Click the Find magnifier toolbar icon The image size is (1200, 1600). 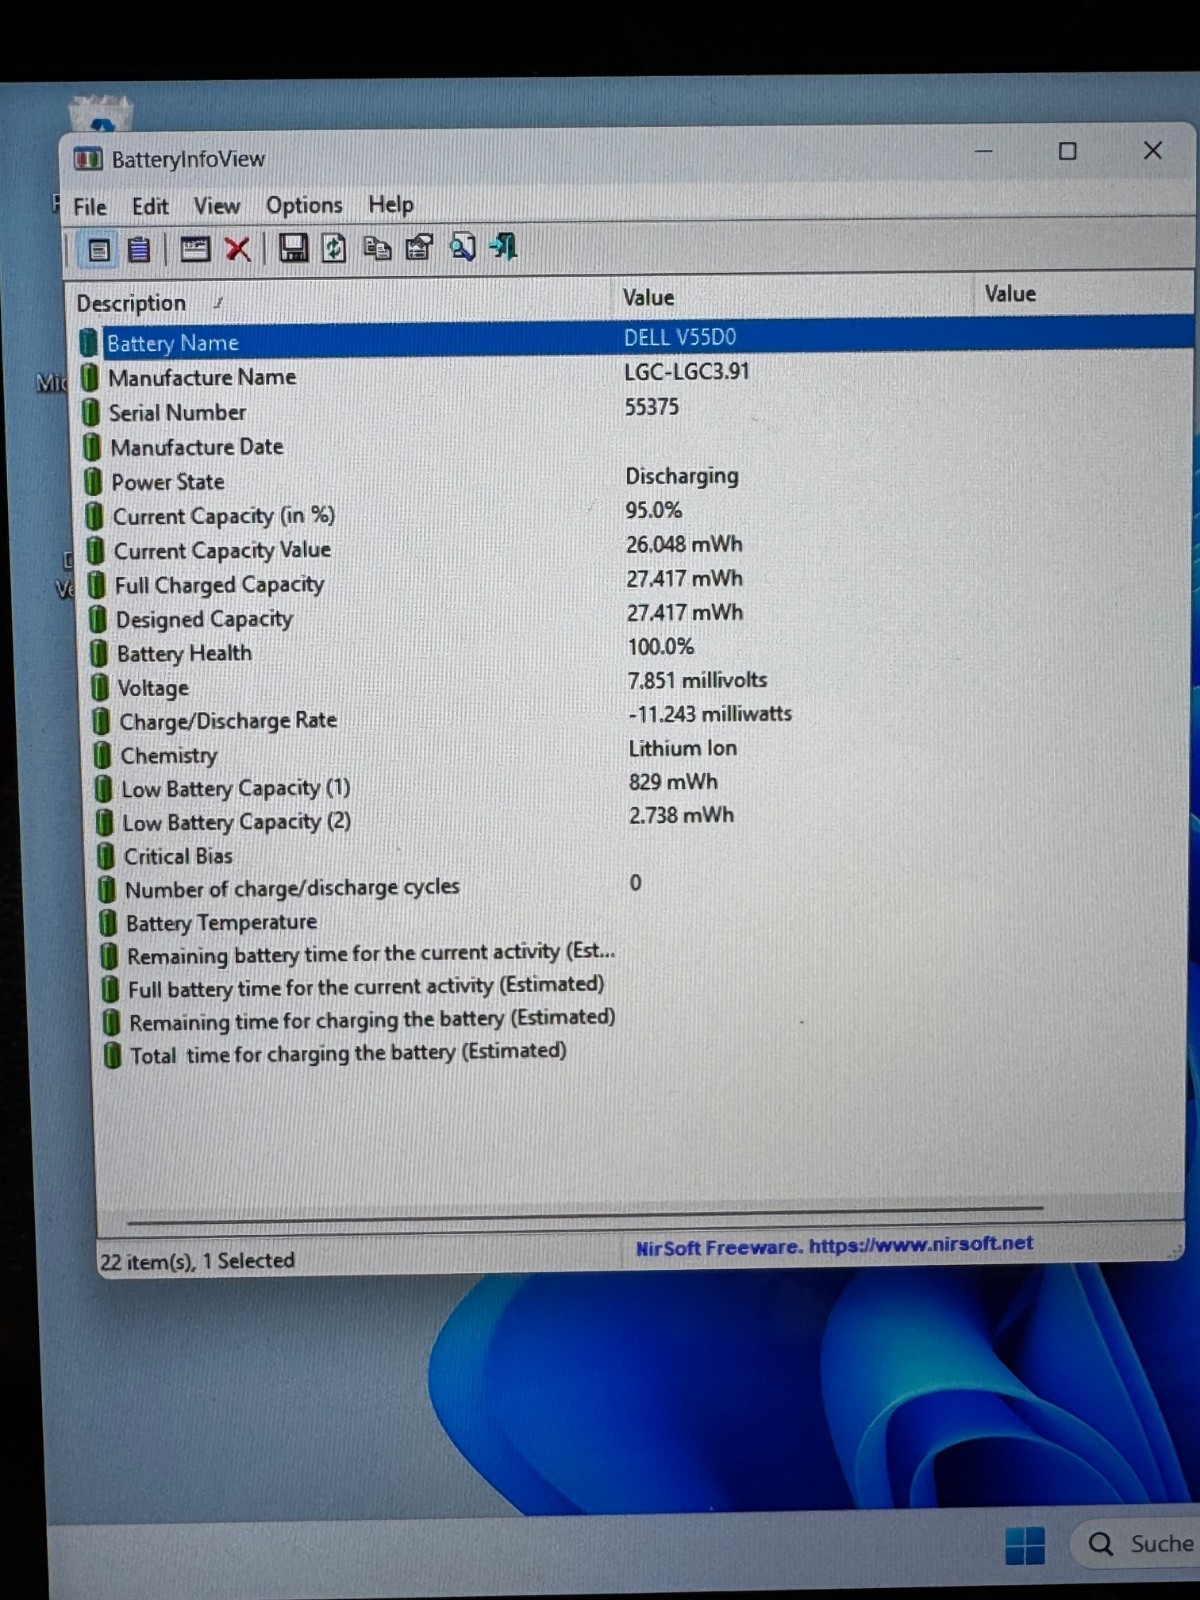[x=462, y=246]
